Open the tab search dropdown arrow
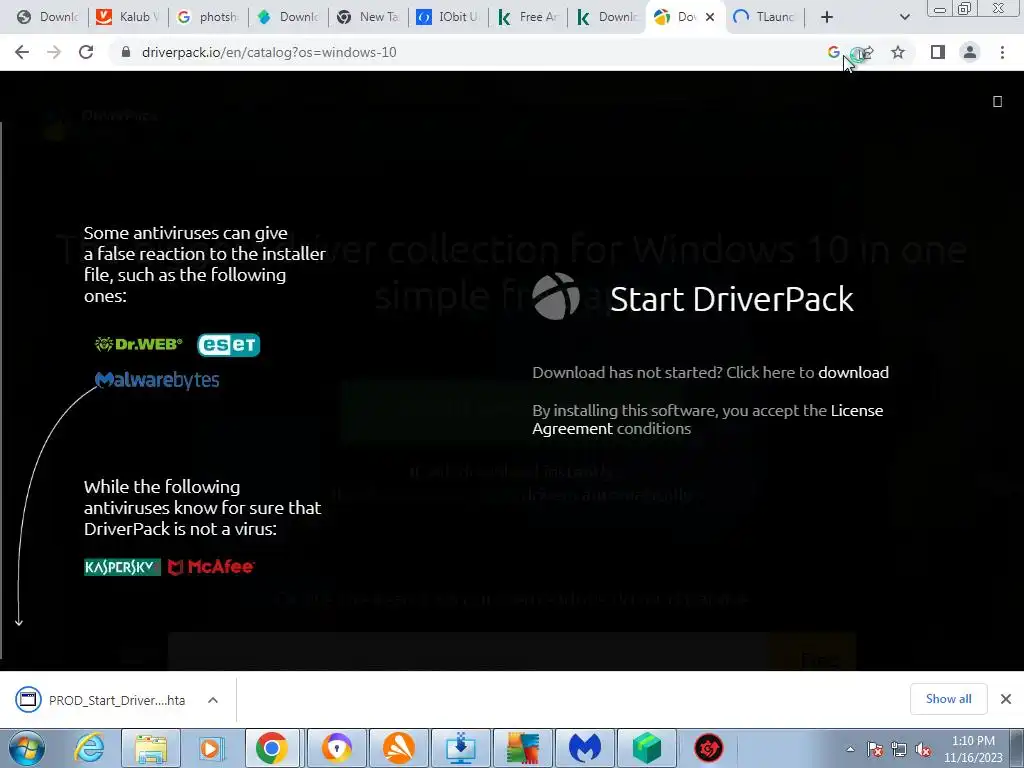Screen dimensions: 1024x768 904,17
